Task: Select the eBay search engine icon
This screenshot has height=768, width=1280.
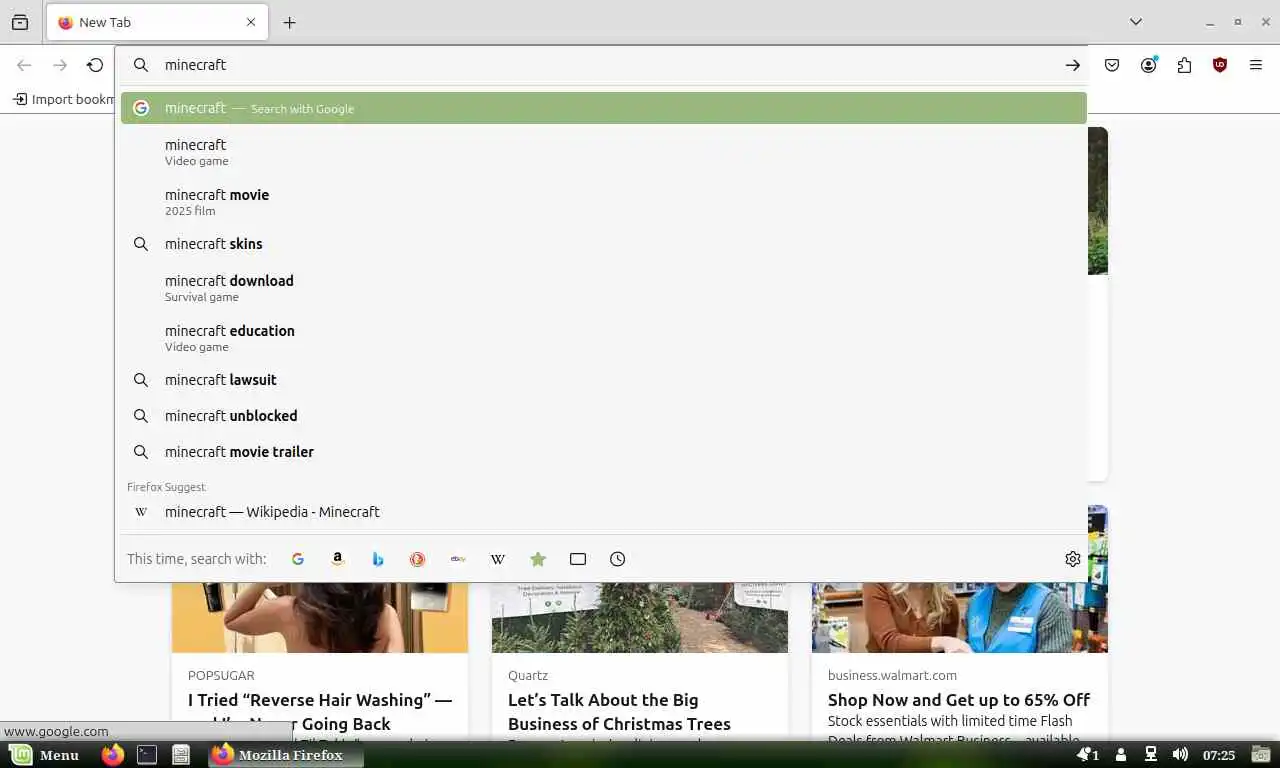Action: (458, 559)
